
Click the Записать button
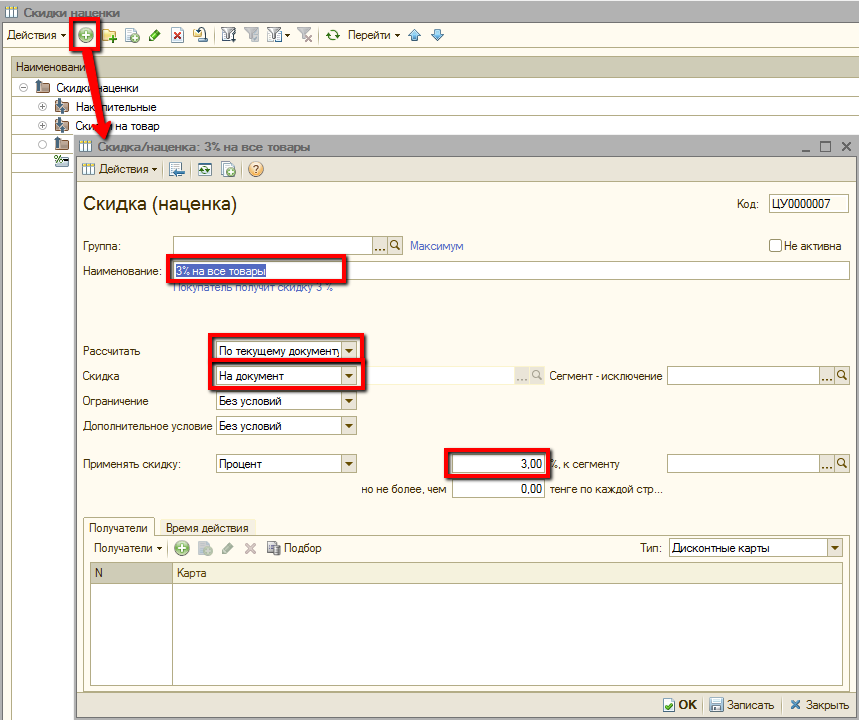[x=741, y=704]
